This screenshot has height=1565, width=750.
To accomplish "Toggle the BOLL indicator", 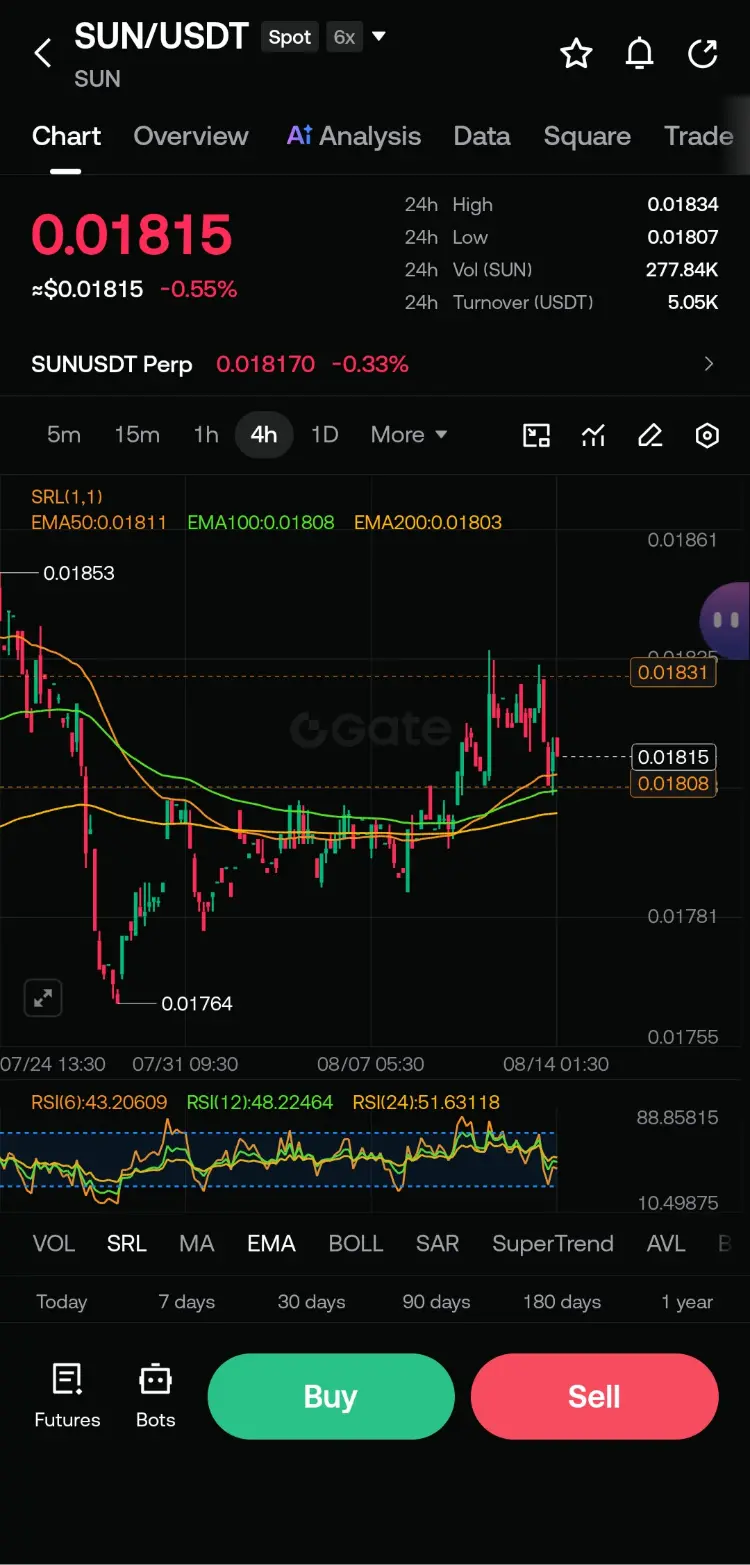I will 356,1243.
